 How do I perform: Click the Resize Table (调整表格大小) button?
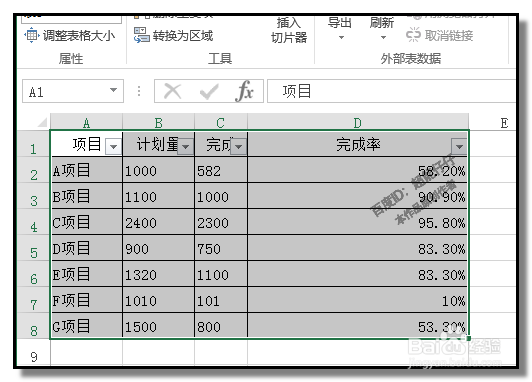pyautogui.click(x=70, y=35)
